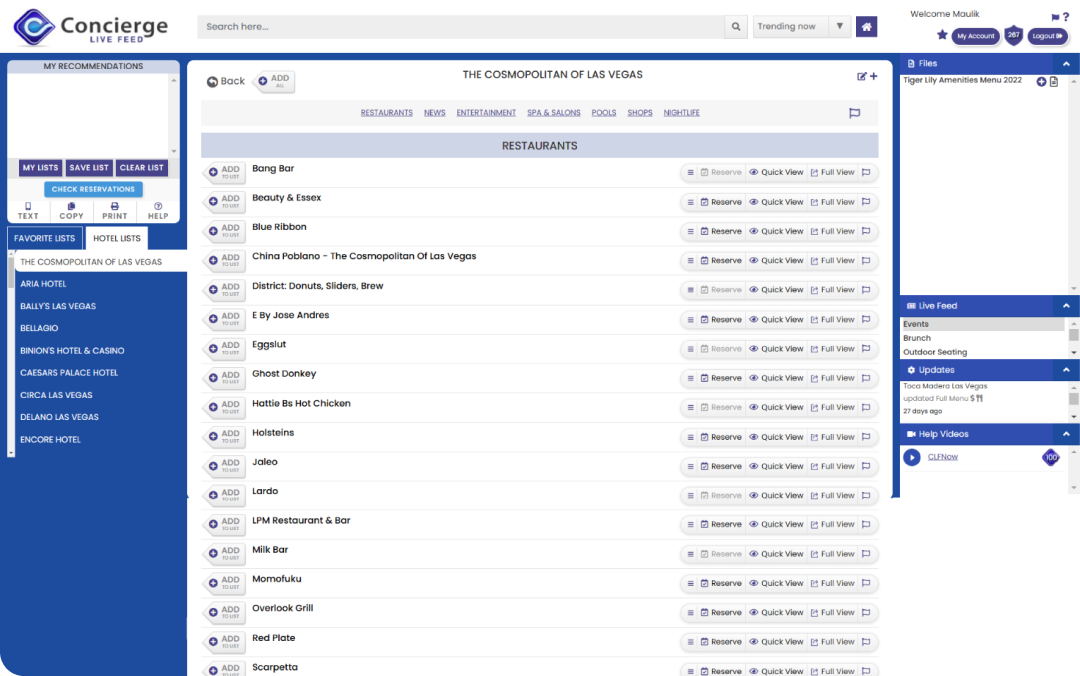
Task: Click the search magnifier icon
Action: tap(736, 27)
